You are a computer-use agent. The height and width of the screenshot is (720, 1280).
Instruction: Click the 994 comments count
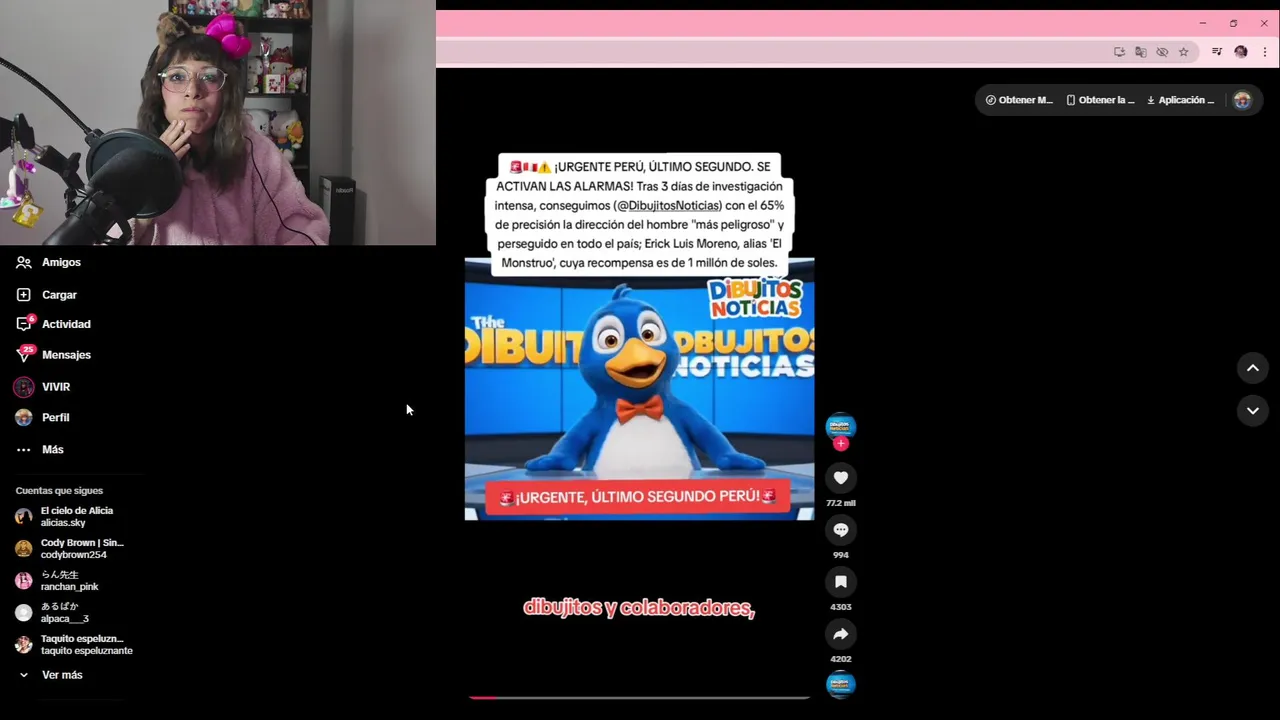pos(841,555)
